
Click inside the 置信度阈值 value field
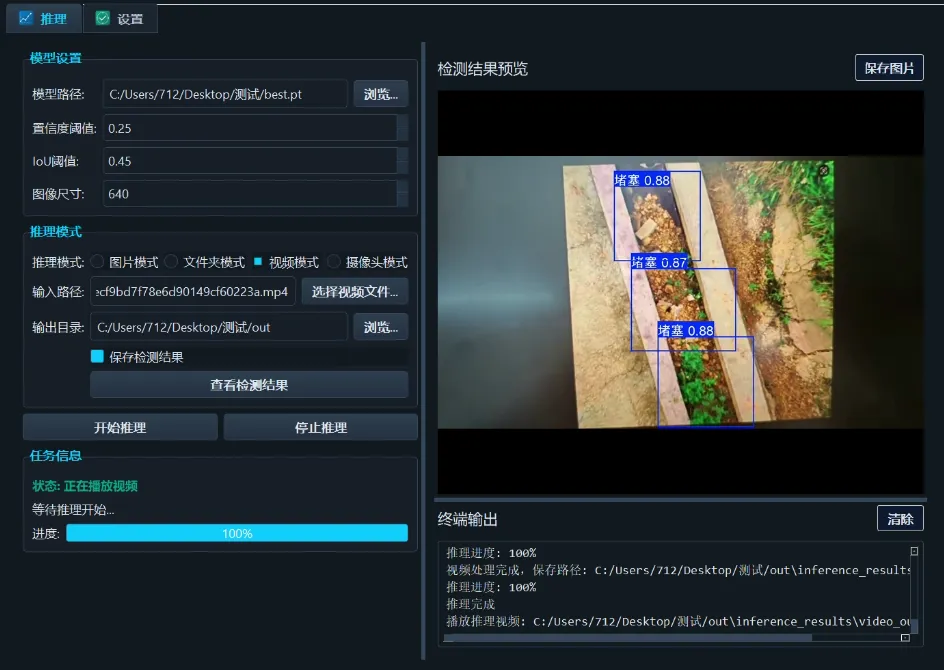pyautogui.click(x=248, y=128)
